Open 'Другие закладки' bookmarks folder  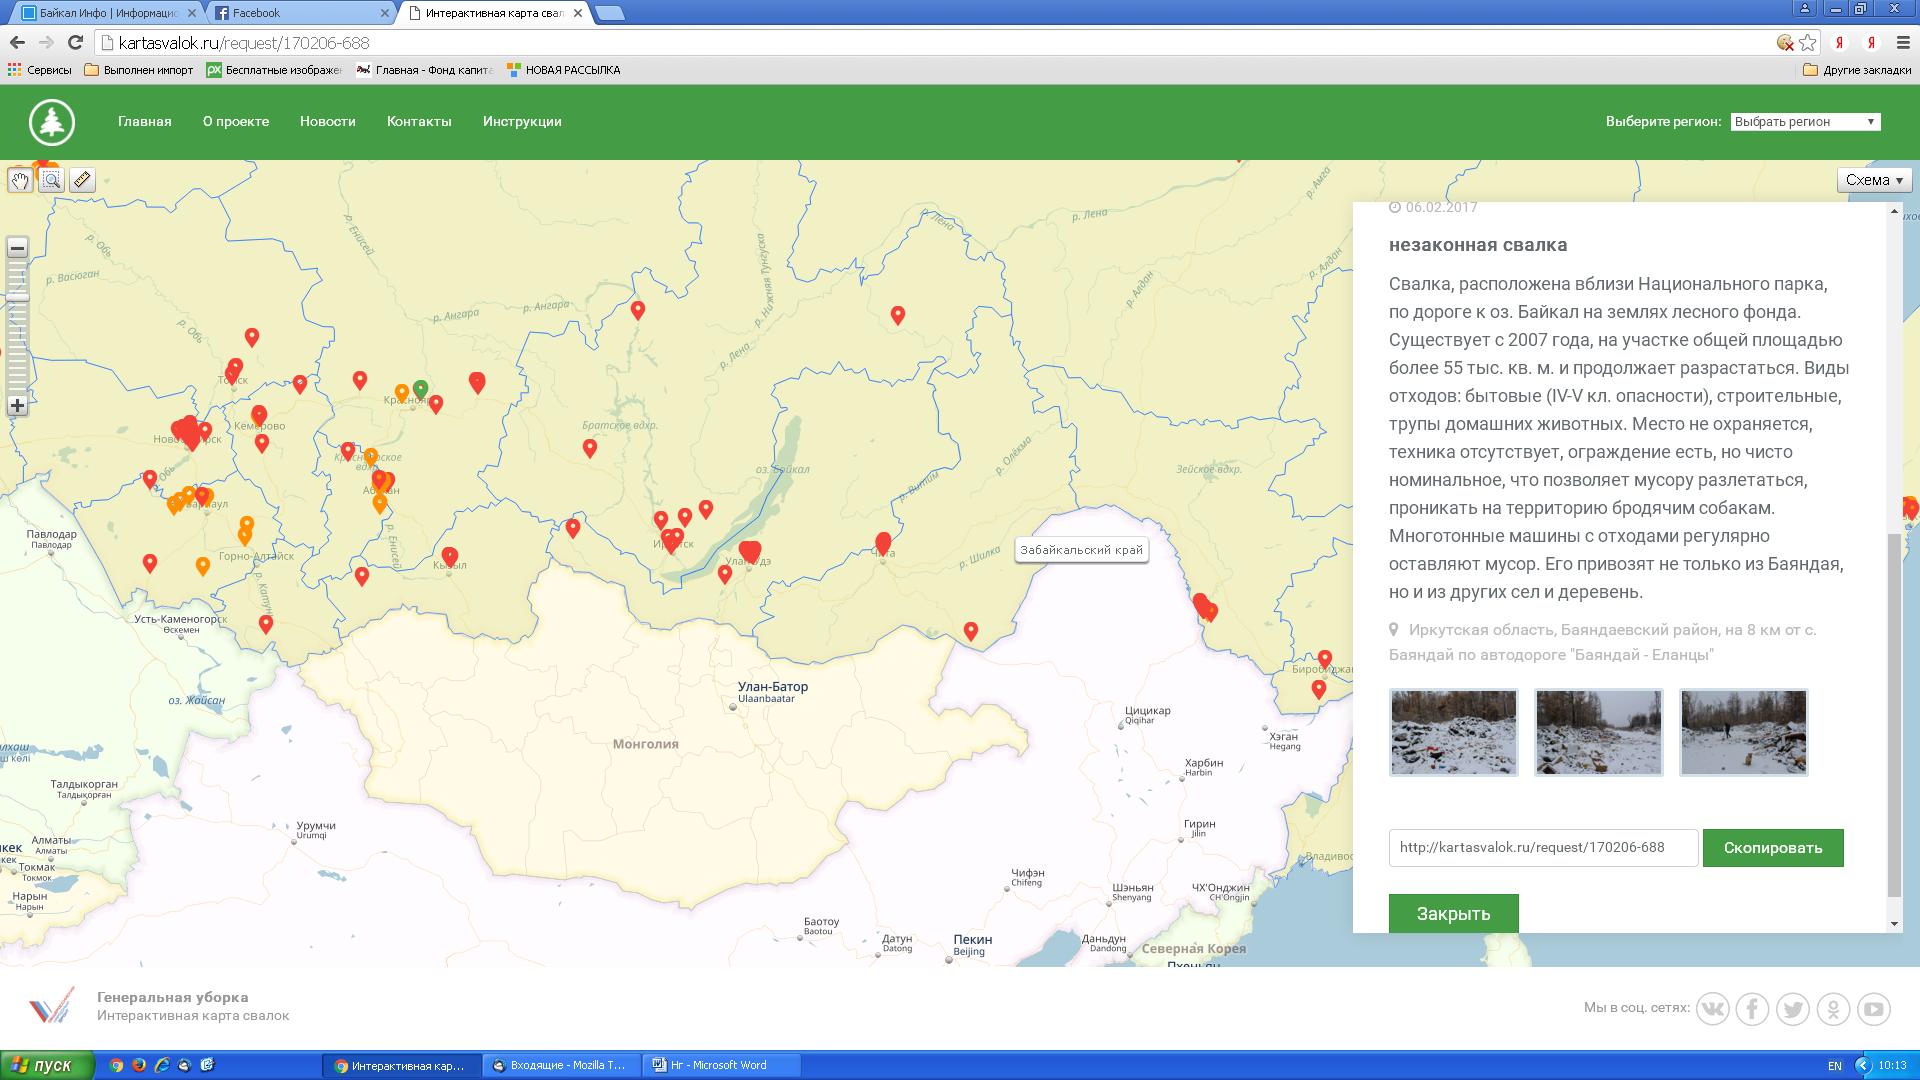click(1857, 70)
